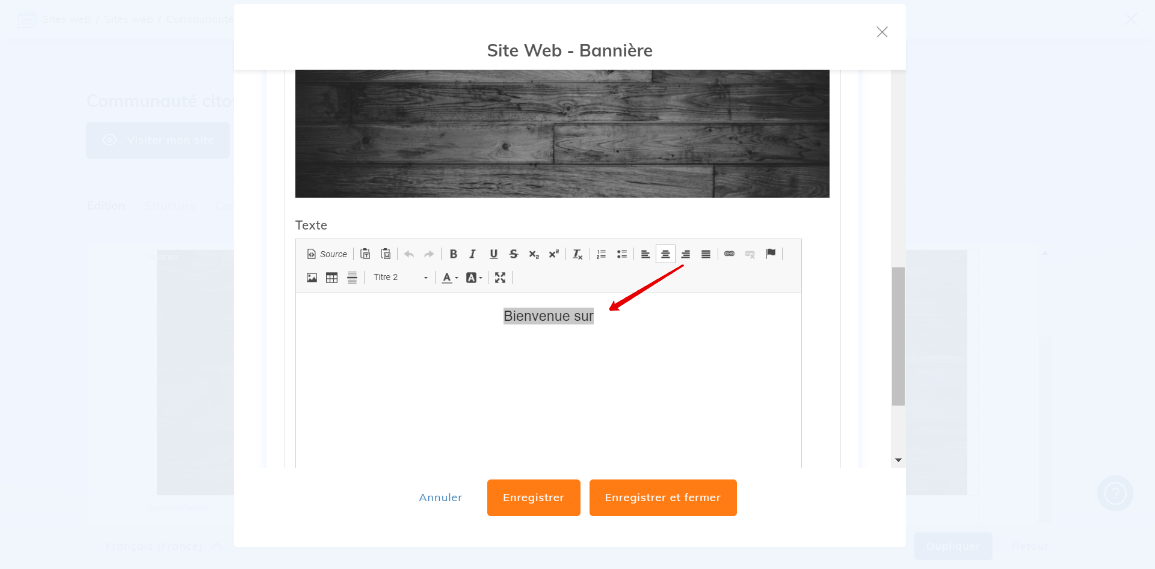Insert a table in the text
Viewport: 1155px width, 569px height.
pyautogui.click(x=332, y=278)
